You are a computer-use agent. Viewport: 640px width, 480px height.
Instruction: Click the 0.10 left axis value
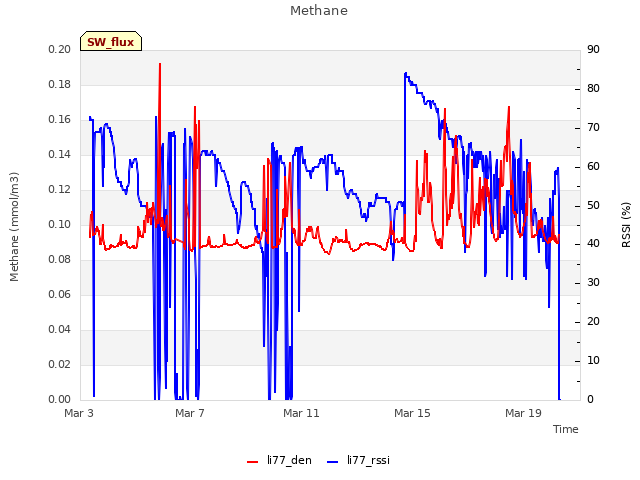click(60, 224)
